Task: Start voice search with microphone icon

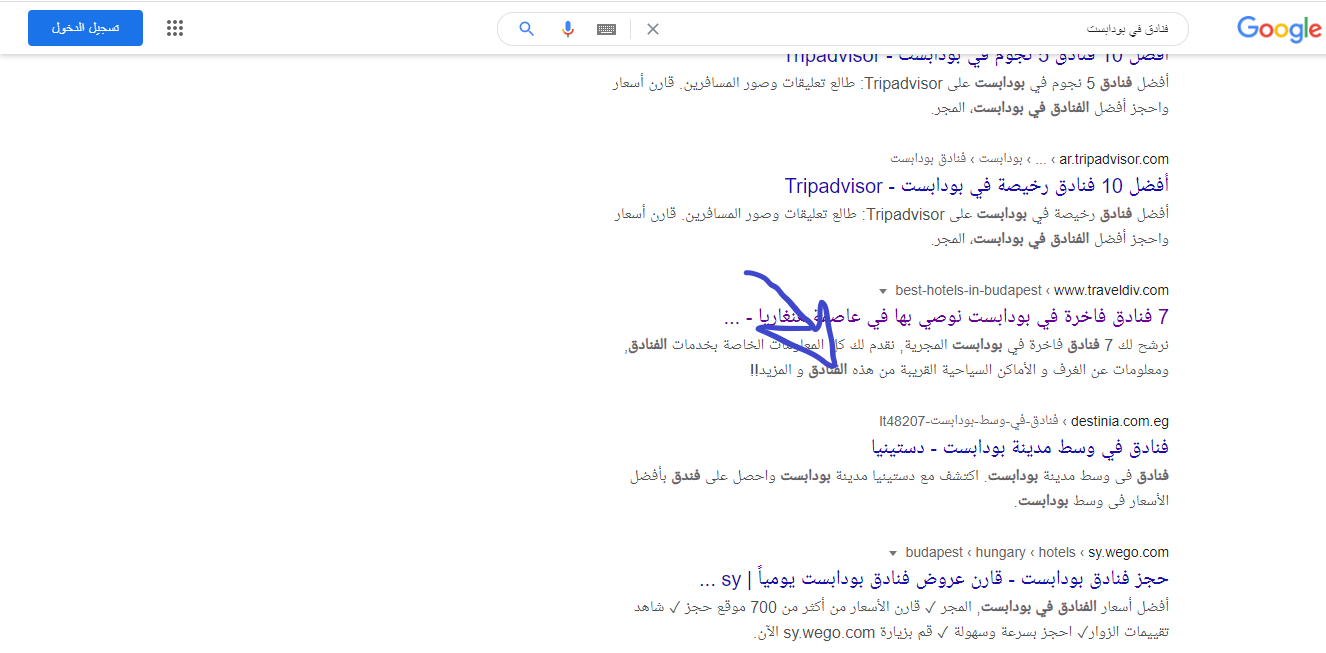Action: point(568,29)
